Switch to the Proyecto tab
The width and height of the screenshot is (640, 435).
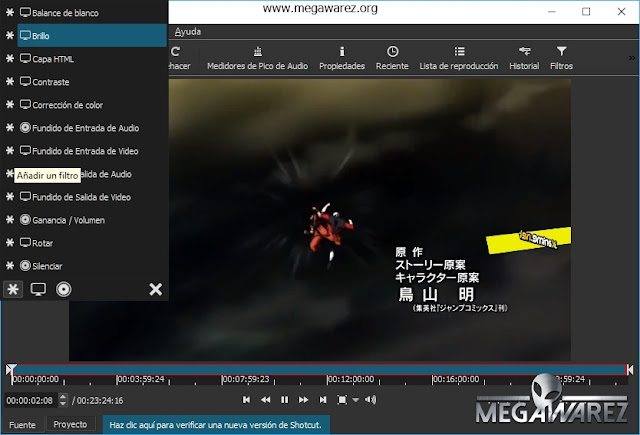tap(70, 424)
